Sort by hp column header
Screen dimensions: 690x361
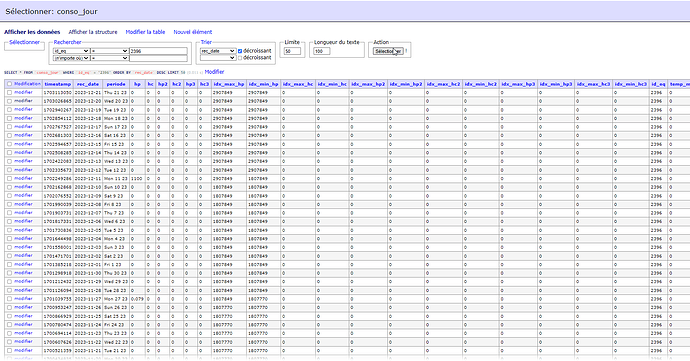[137, 84]
